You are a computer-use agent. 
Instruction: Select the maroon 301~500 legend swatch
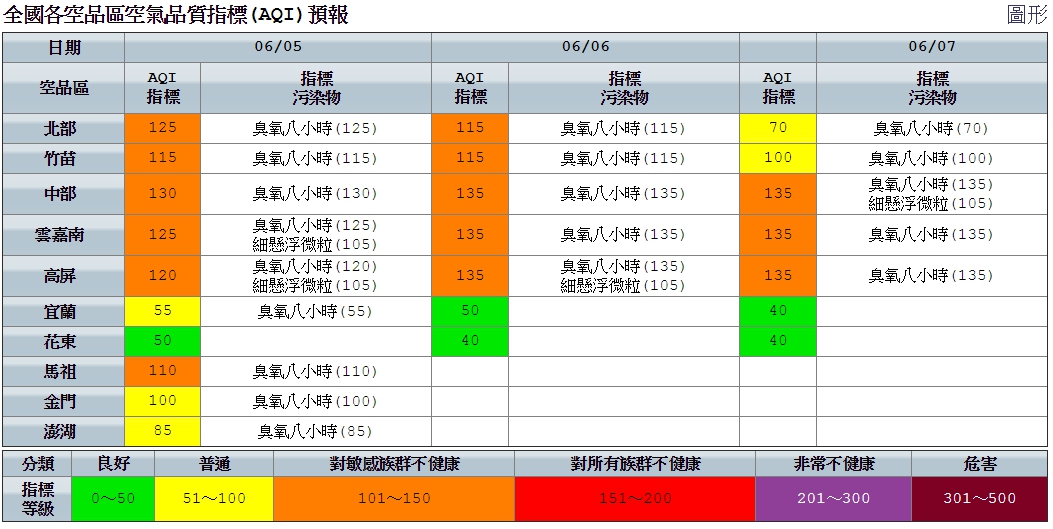point(980,499)
